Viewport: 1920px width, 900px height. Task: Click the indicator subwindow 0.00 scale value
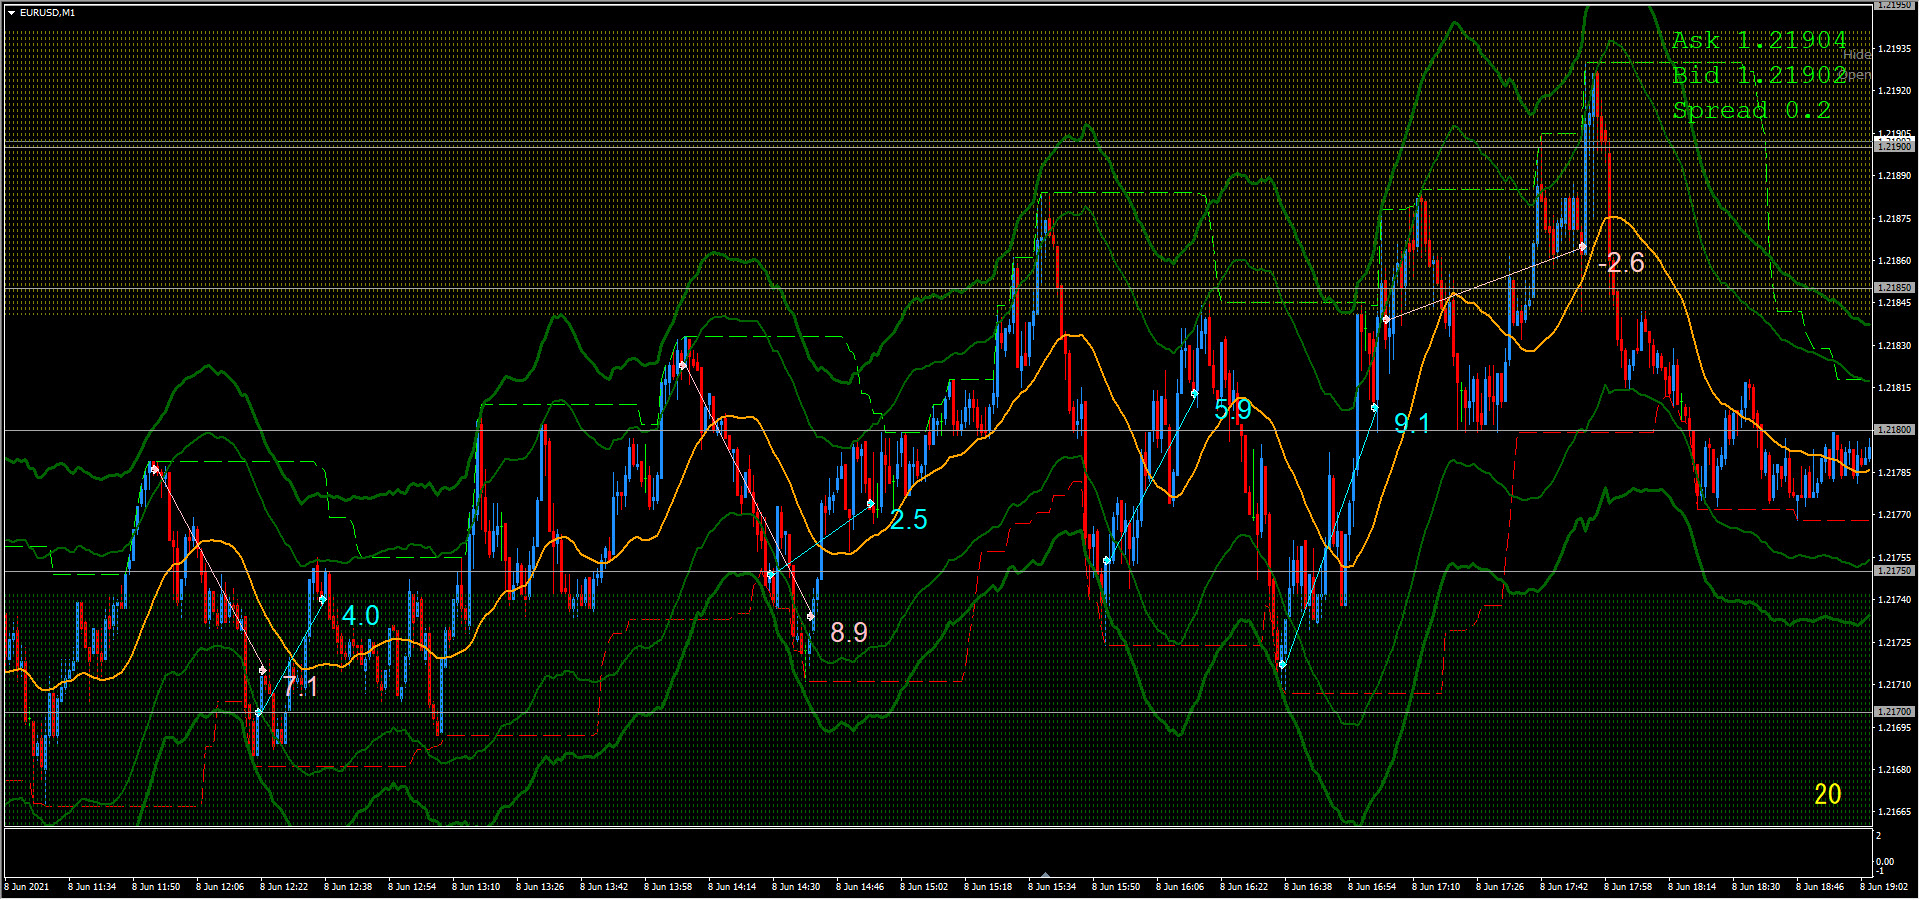(1884, 861)
